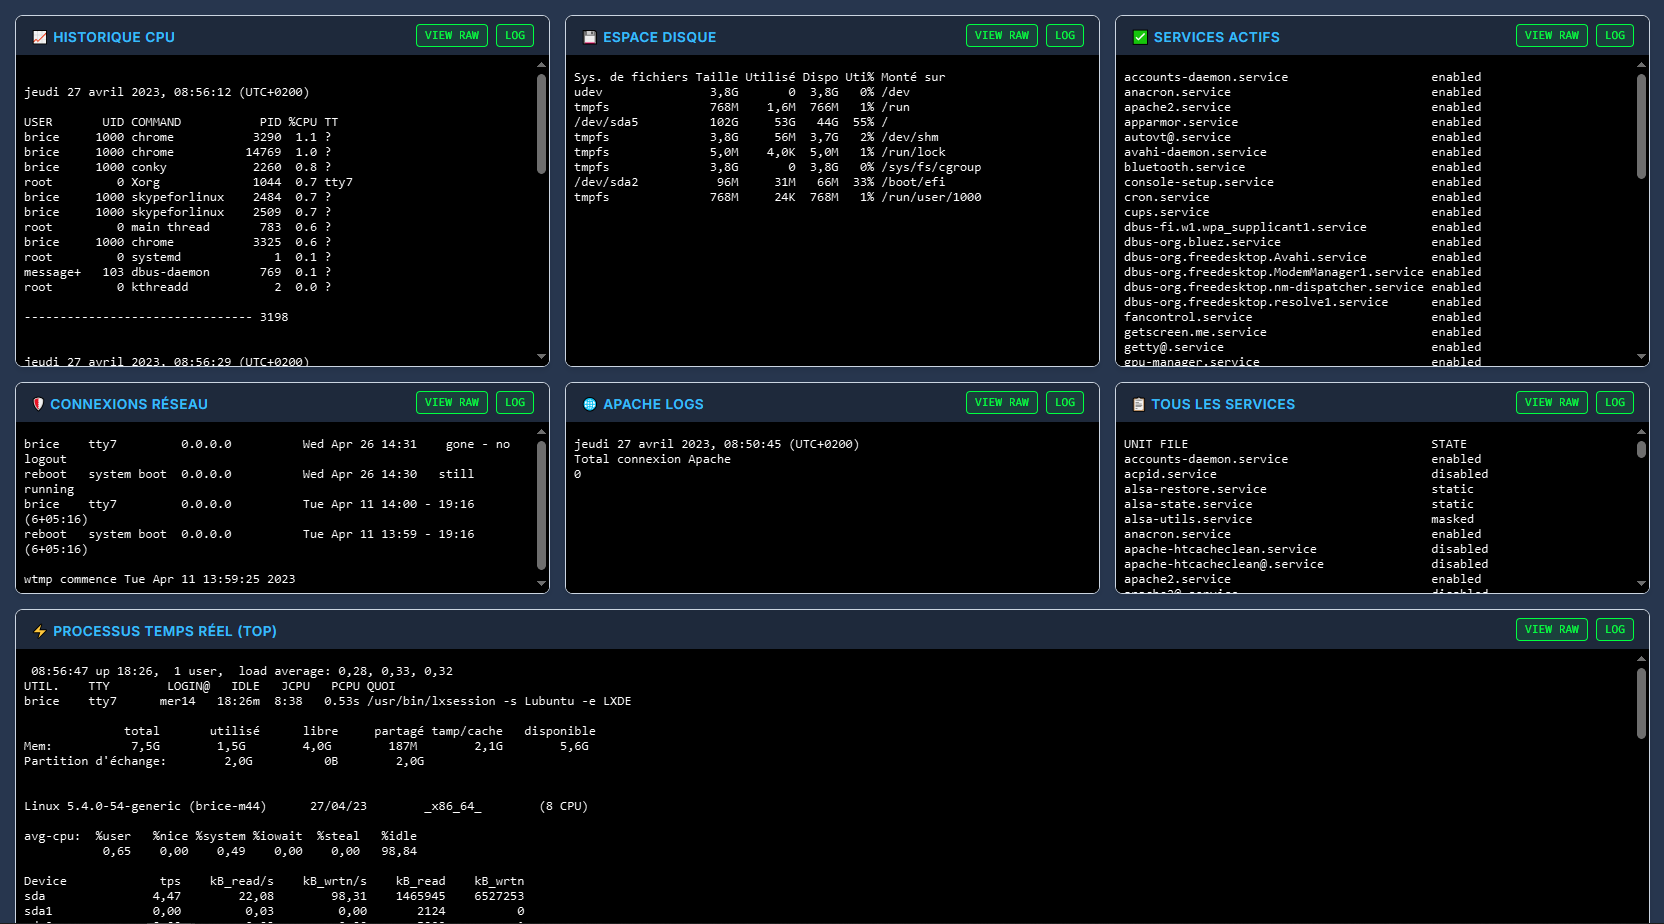Open Log for Apache Logs panel

[x=1065, y=402]
